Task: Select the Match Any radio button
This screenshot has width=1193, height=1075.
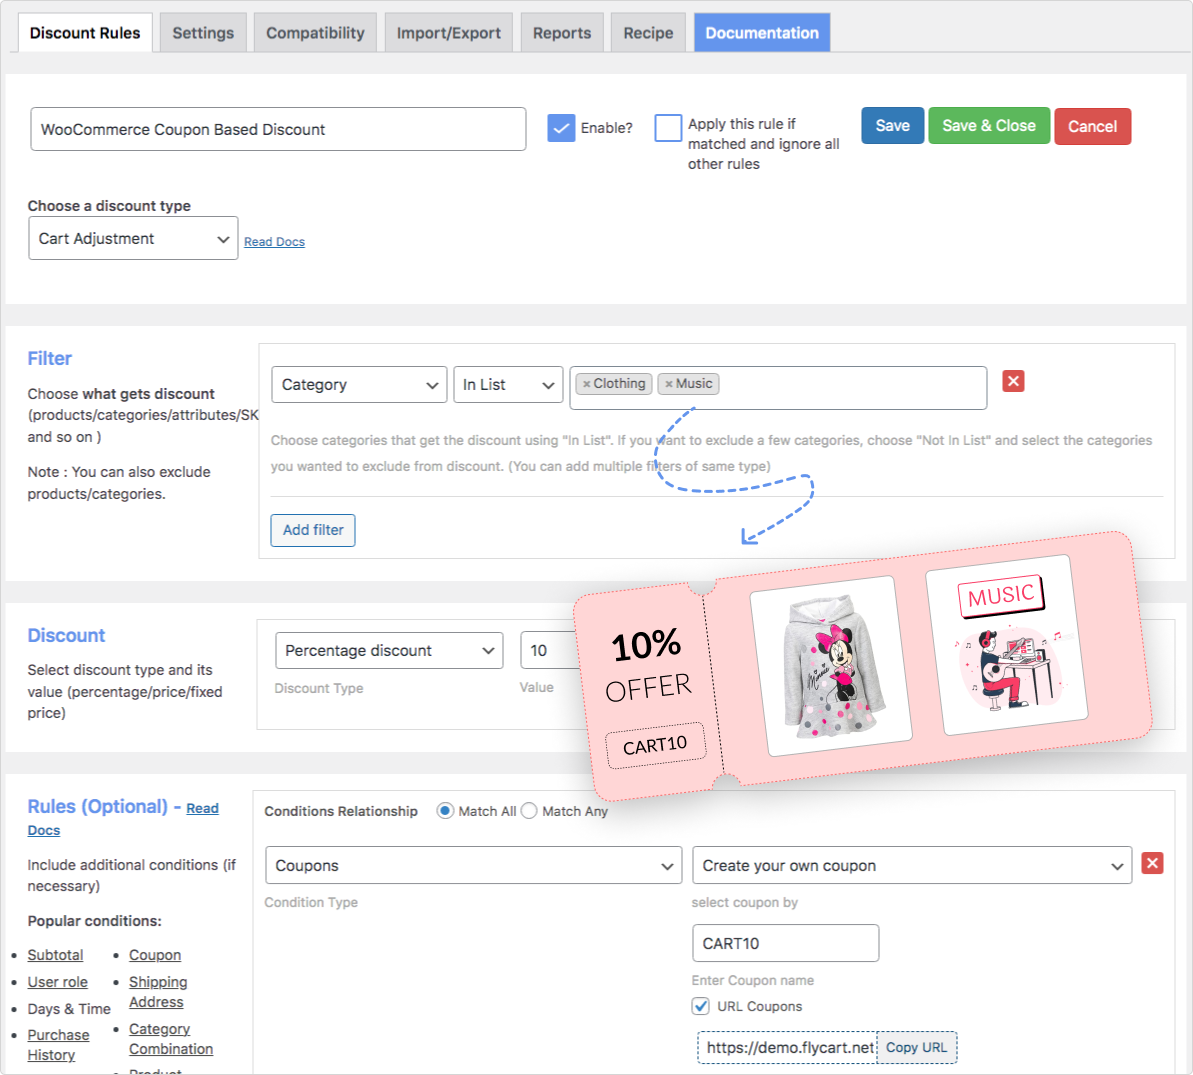Action: click(529, 811)
